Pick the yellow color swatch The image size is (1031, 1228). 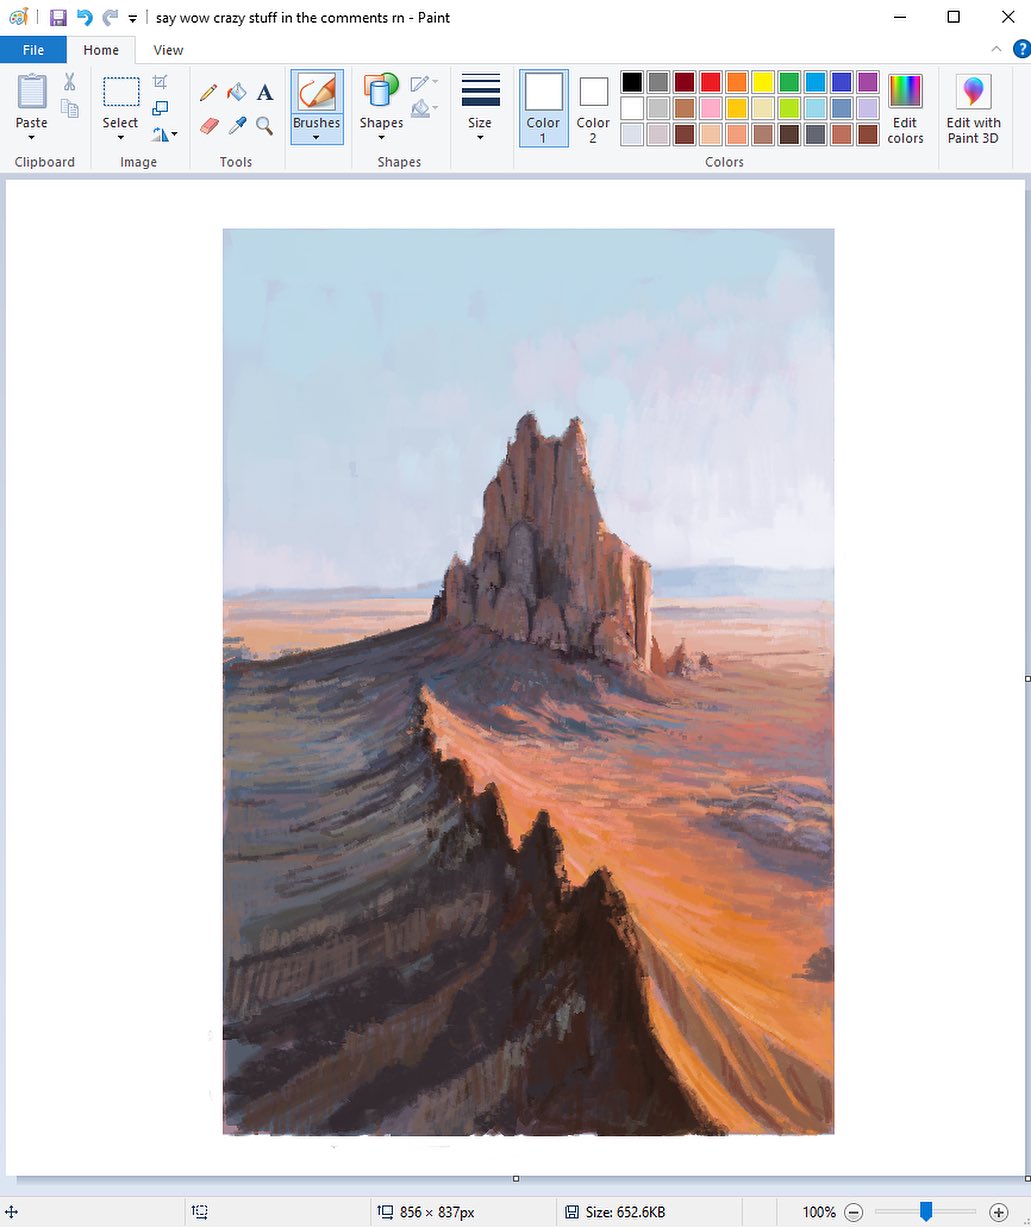[763, 82]
